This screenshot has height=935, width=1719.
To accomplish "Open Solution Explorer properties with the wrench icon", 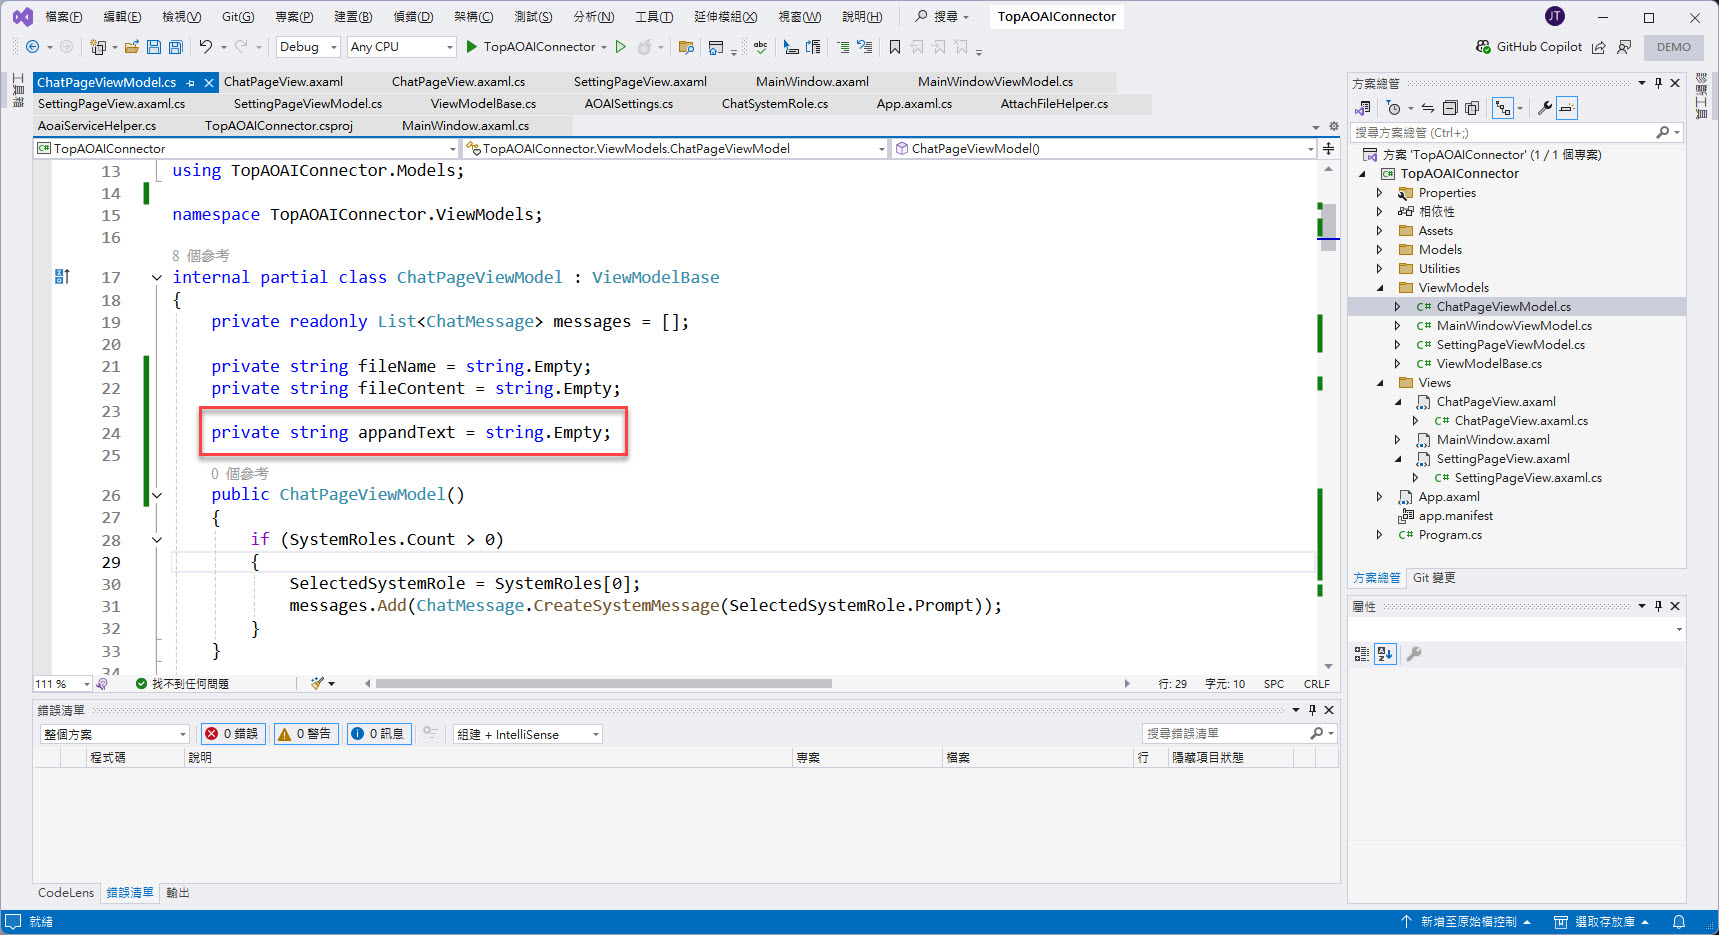I will point(1545,108).
